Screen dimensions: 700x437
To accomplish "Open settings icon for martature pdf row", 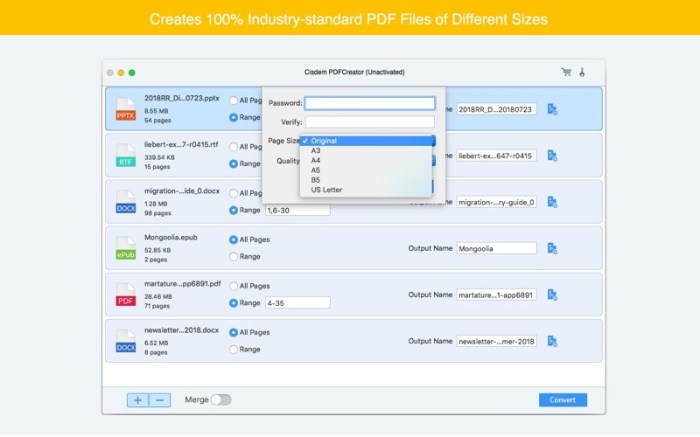I will (x=552, y=295).
